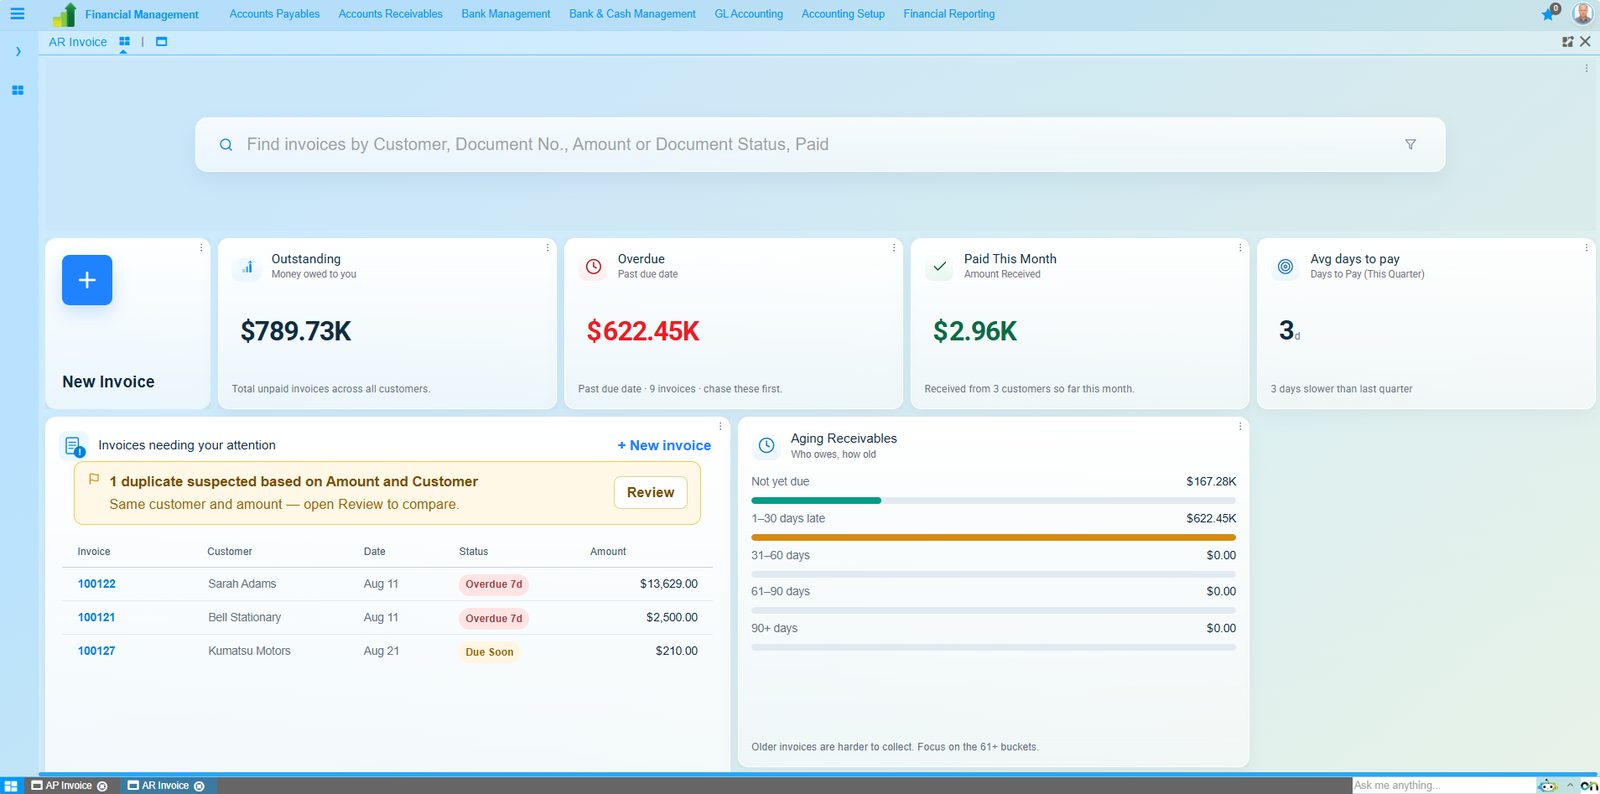Open the Financial Reporting menu

[949, 14]
